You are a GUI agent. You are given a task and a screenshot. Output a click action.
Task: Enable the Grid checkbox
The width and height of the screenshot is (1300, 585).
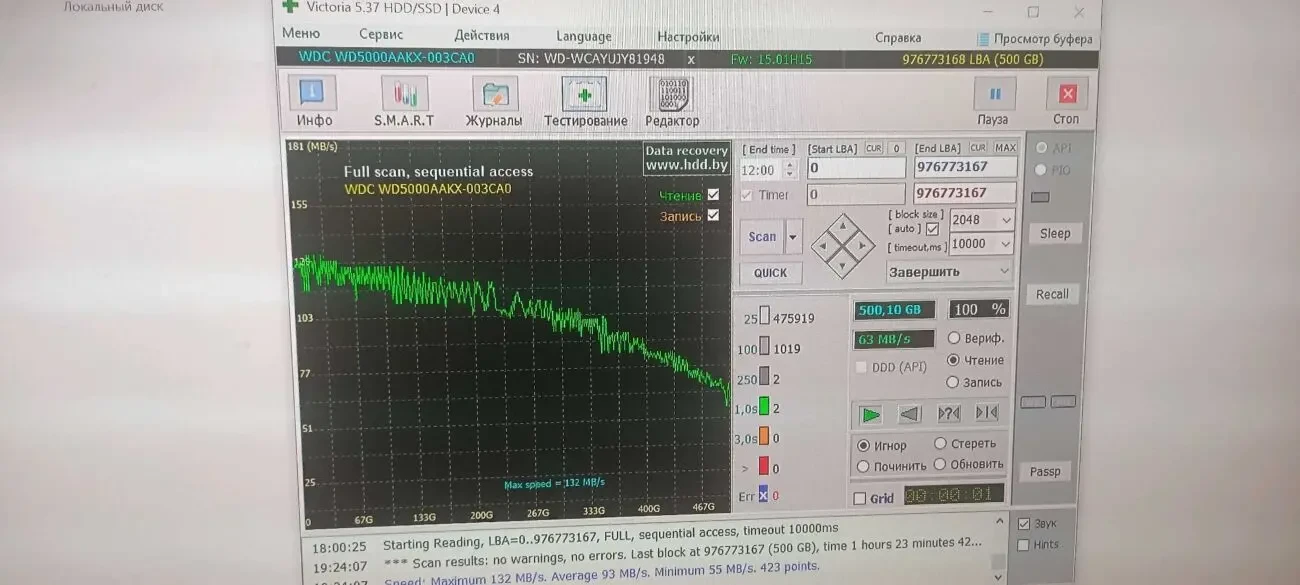tap(859, 498)
